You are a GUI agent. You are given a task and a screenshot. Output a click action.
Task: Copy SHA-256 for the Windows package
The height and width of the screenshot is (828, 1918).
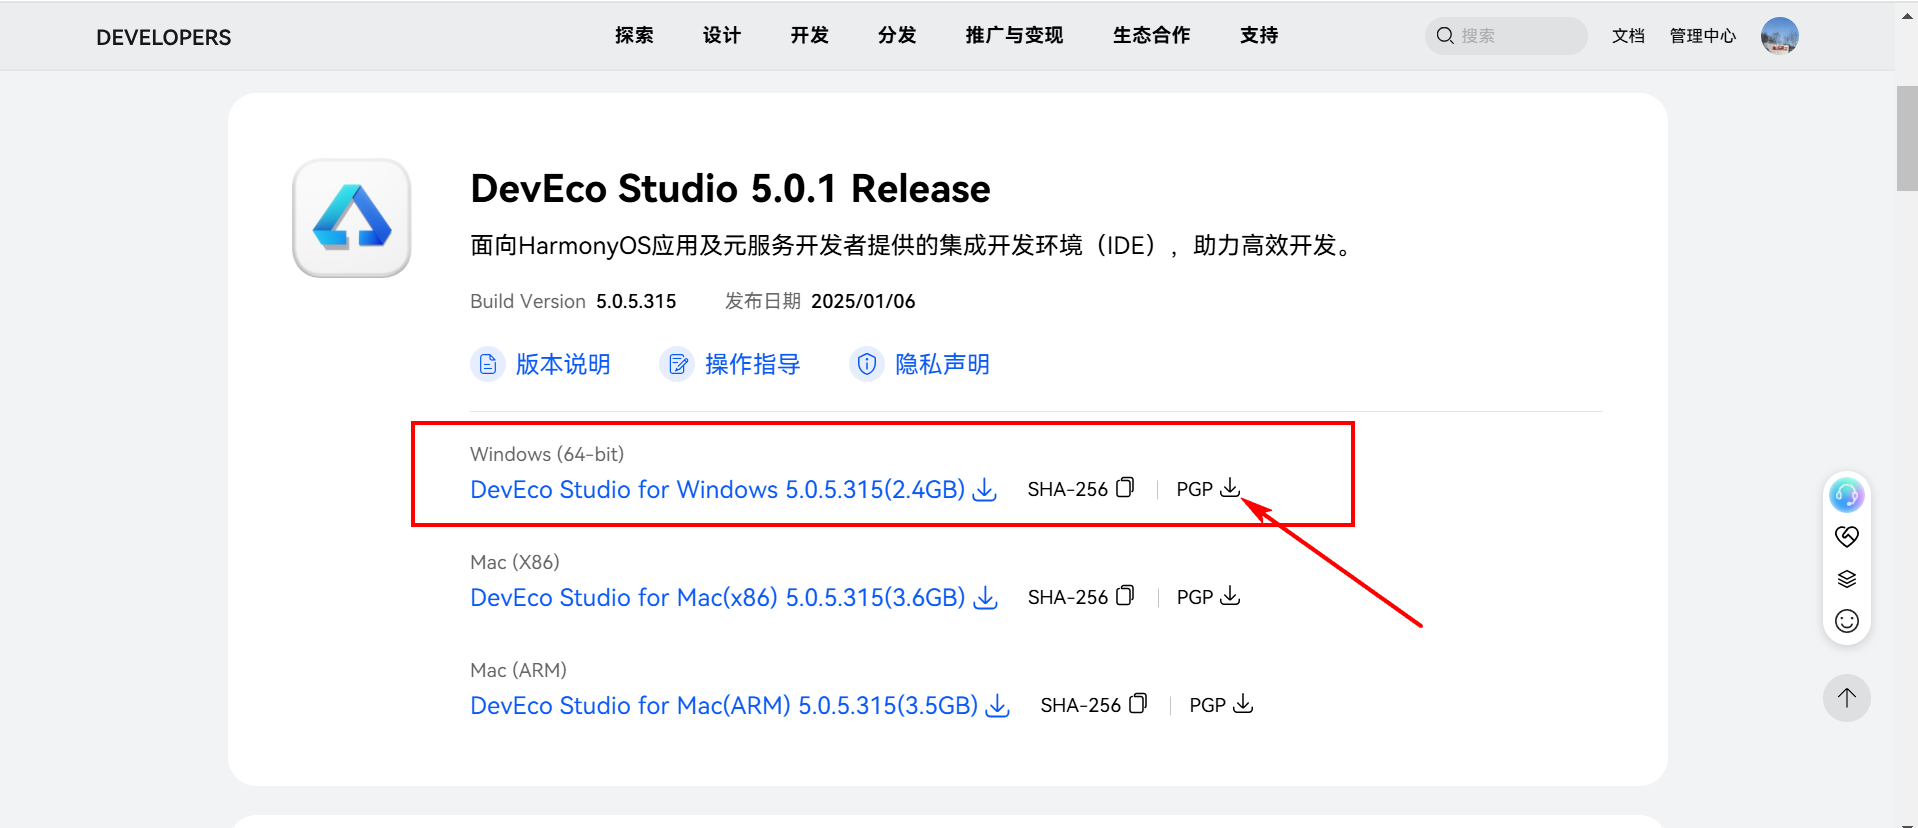(x=1125, y=487)
